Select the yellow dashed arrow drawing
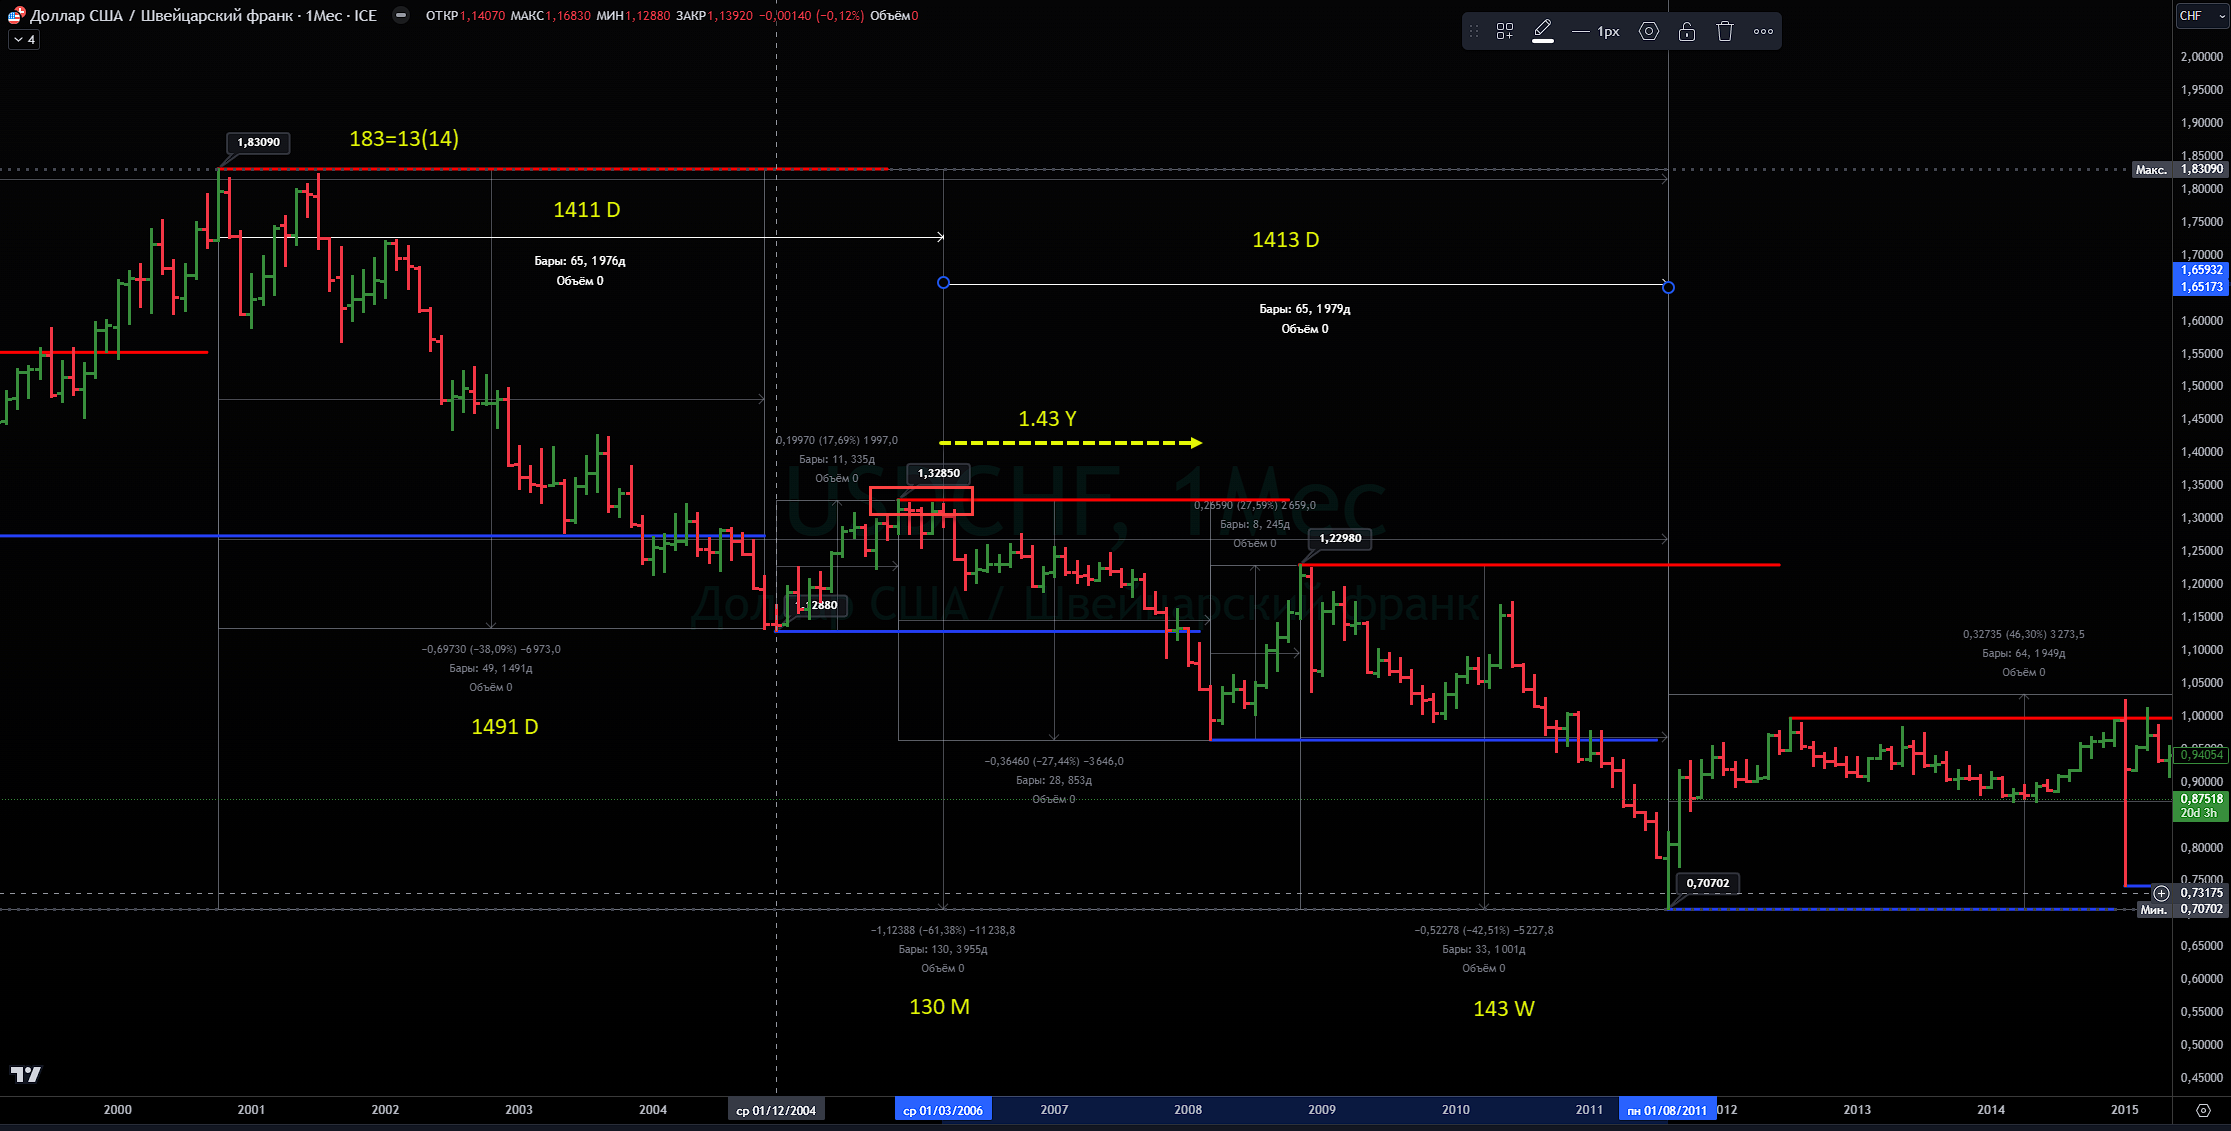Viewport: 2231px width, 1131px height. tap(1070, 443)
